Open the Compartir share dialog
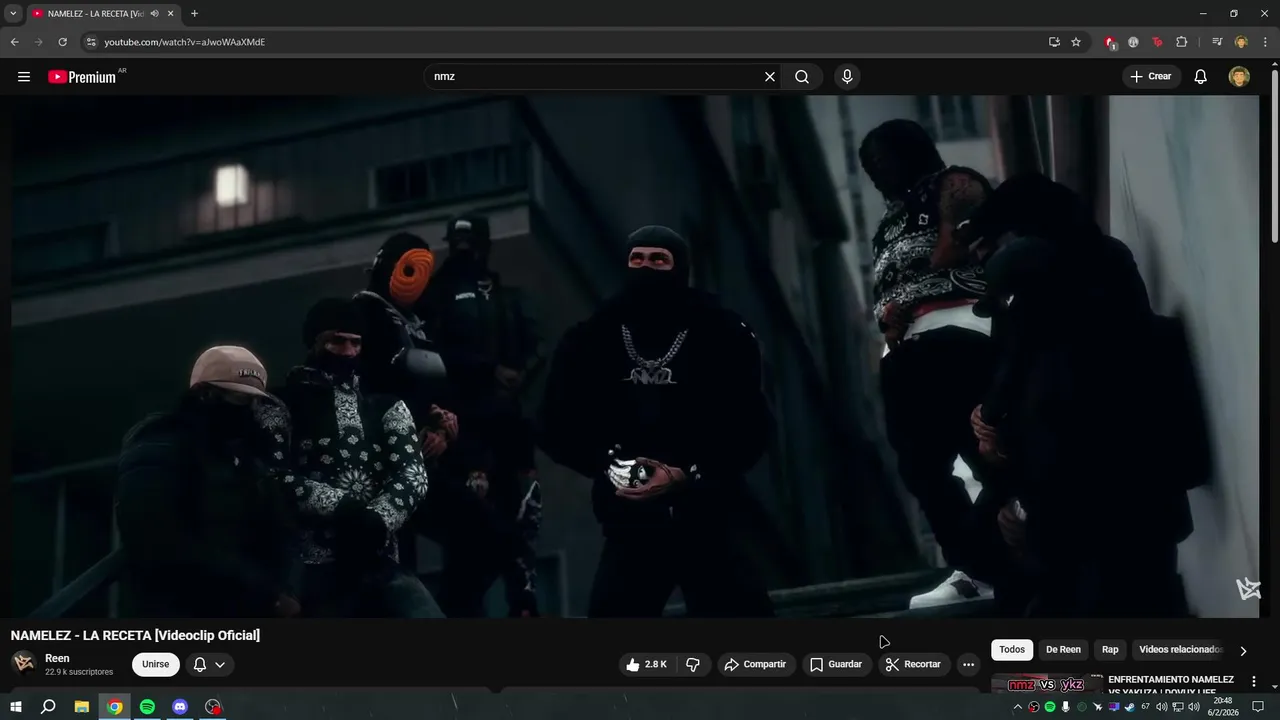This screenshot has height=720, width=1280. 756,664
